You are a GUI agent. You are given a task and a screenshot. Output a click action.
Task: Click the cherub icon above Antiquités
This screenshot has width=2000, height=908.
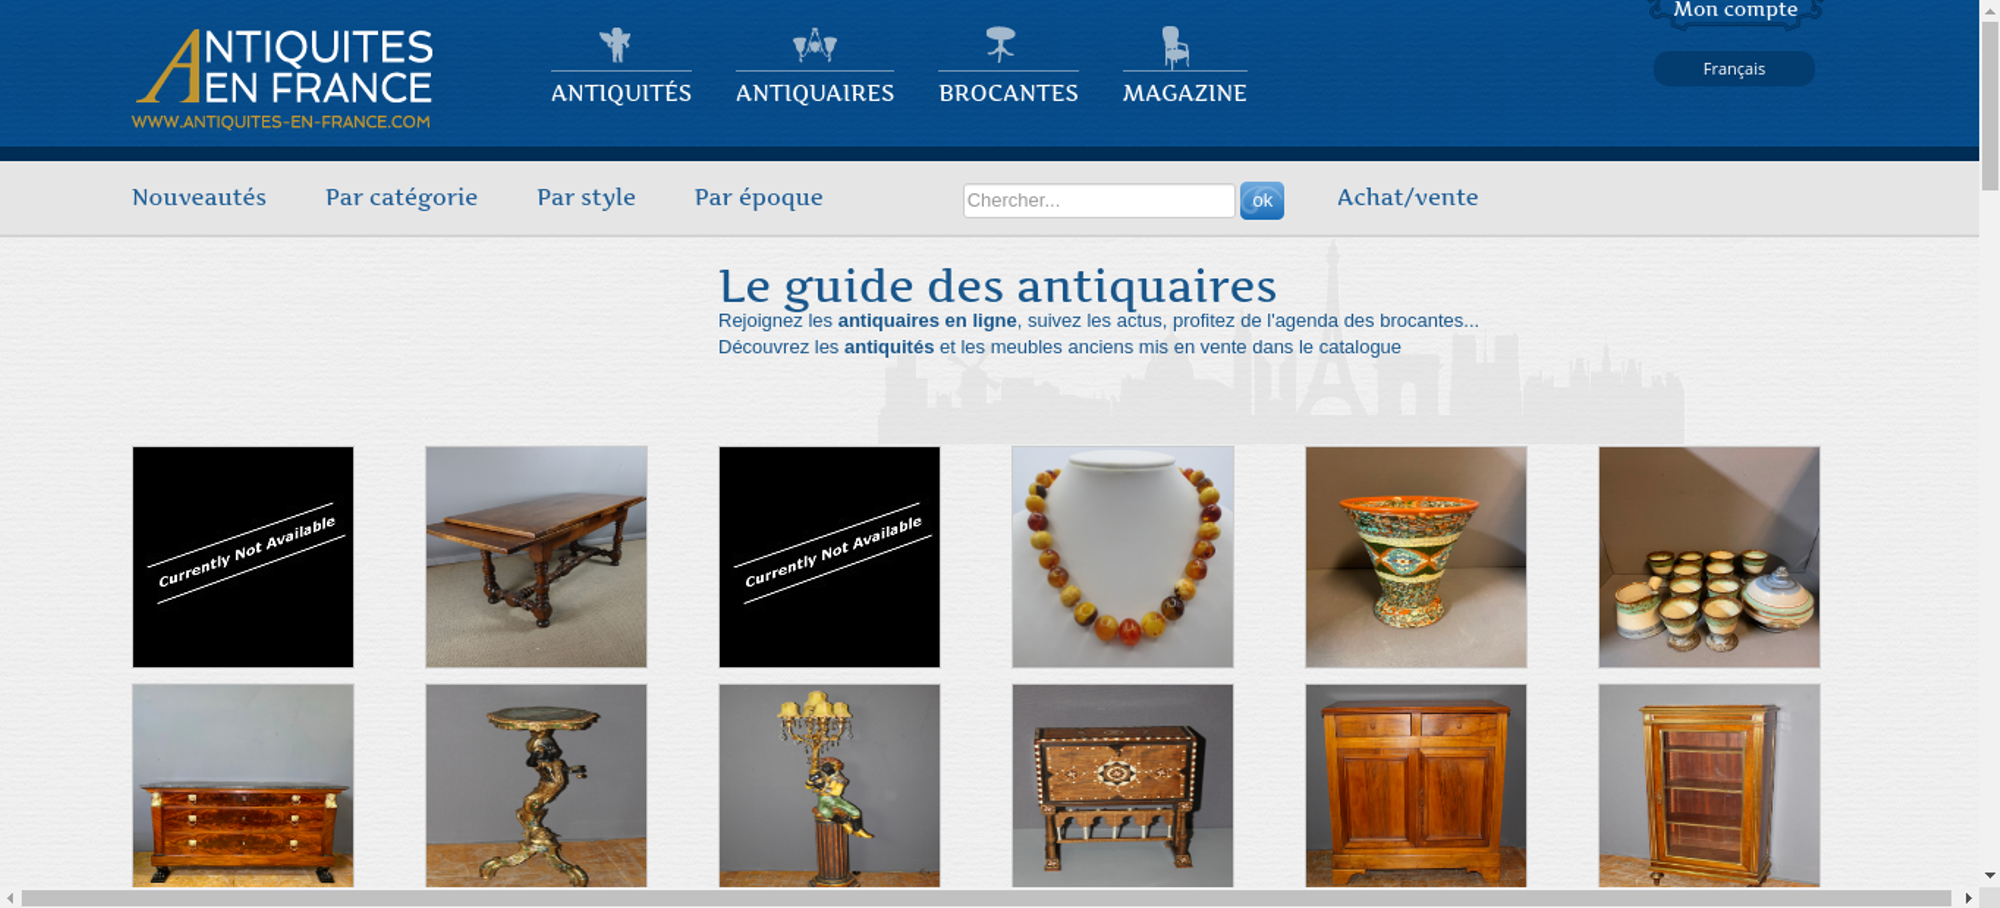(x=615, y=45)
